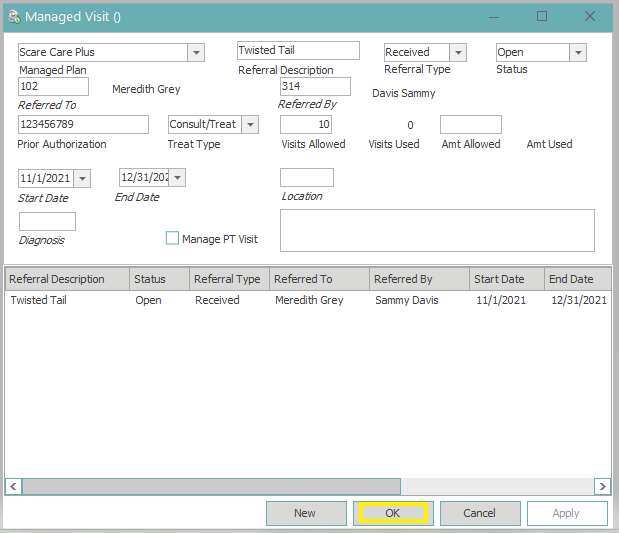The height and width of the screenshot is (533, 619).
Task: Expand the Treat Type dropdown
Action: pos(250,125)
